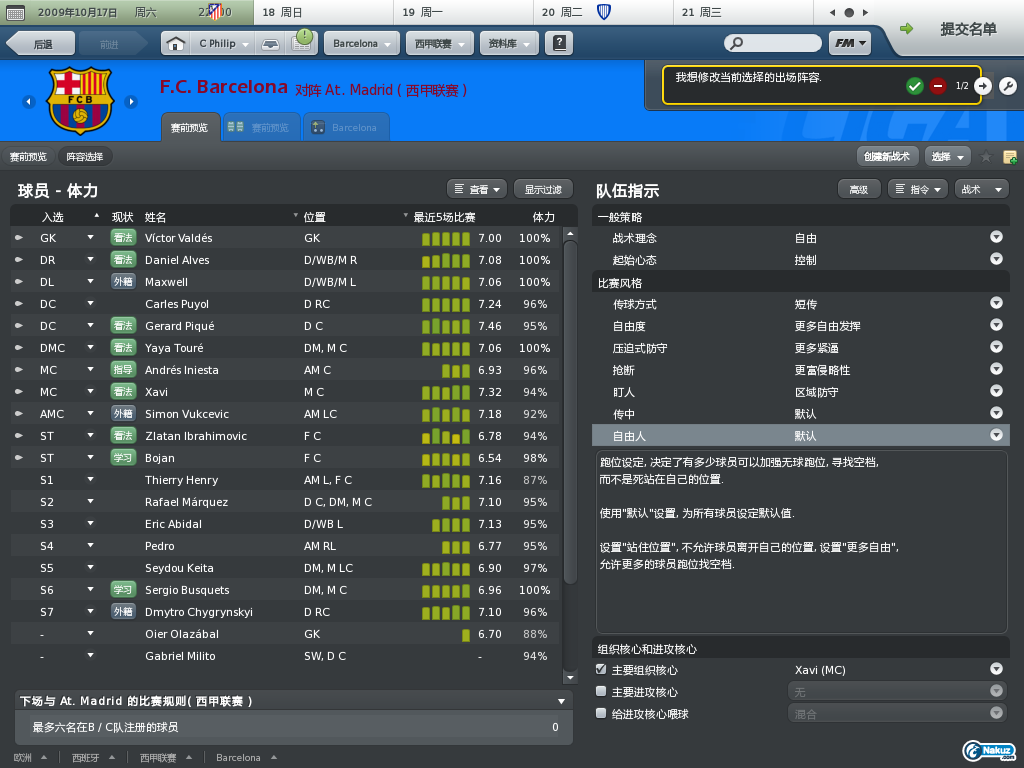Click the form bars for Zlatan Ibrahimovic
Screen dimensions: 1024x768
coord(446,436)
